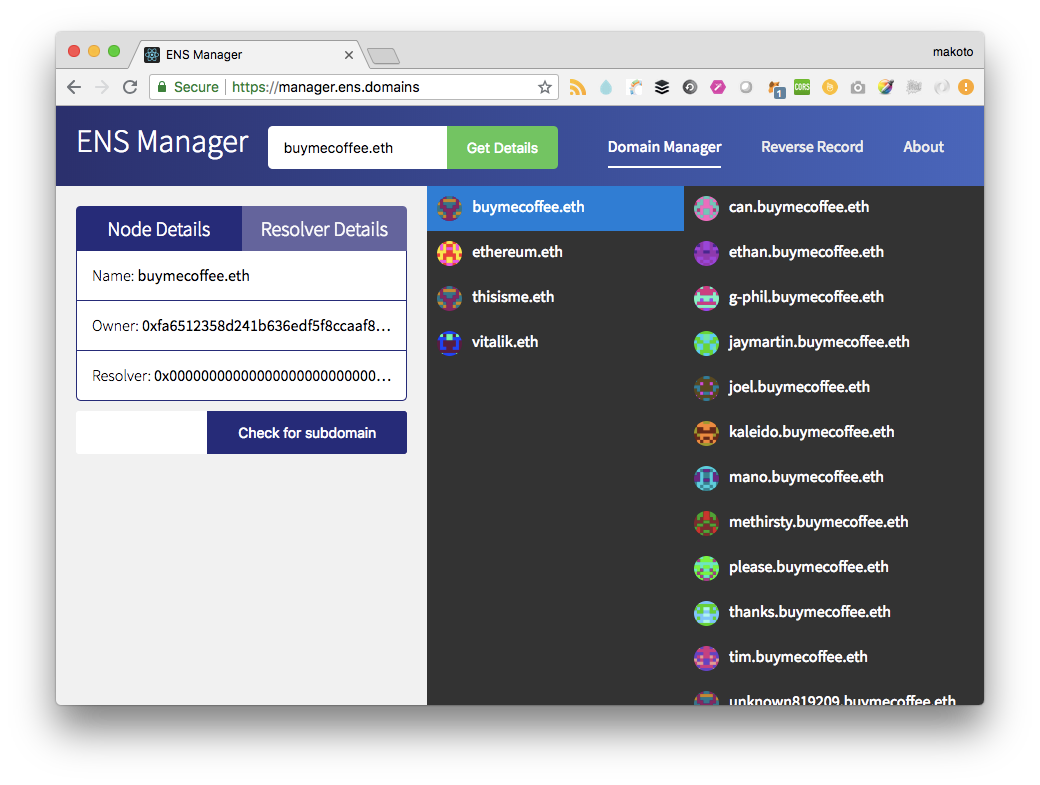Screen dimensions: 1040x785
Task: Click the Name: buymecoffee.eth row
Action: [x=241, y=276]
